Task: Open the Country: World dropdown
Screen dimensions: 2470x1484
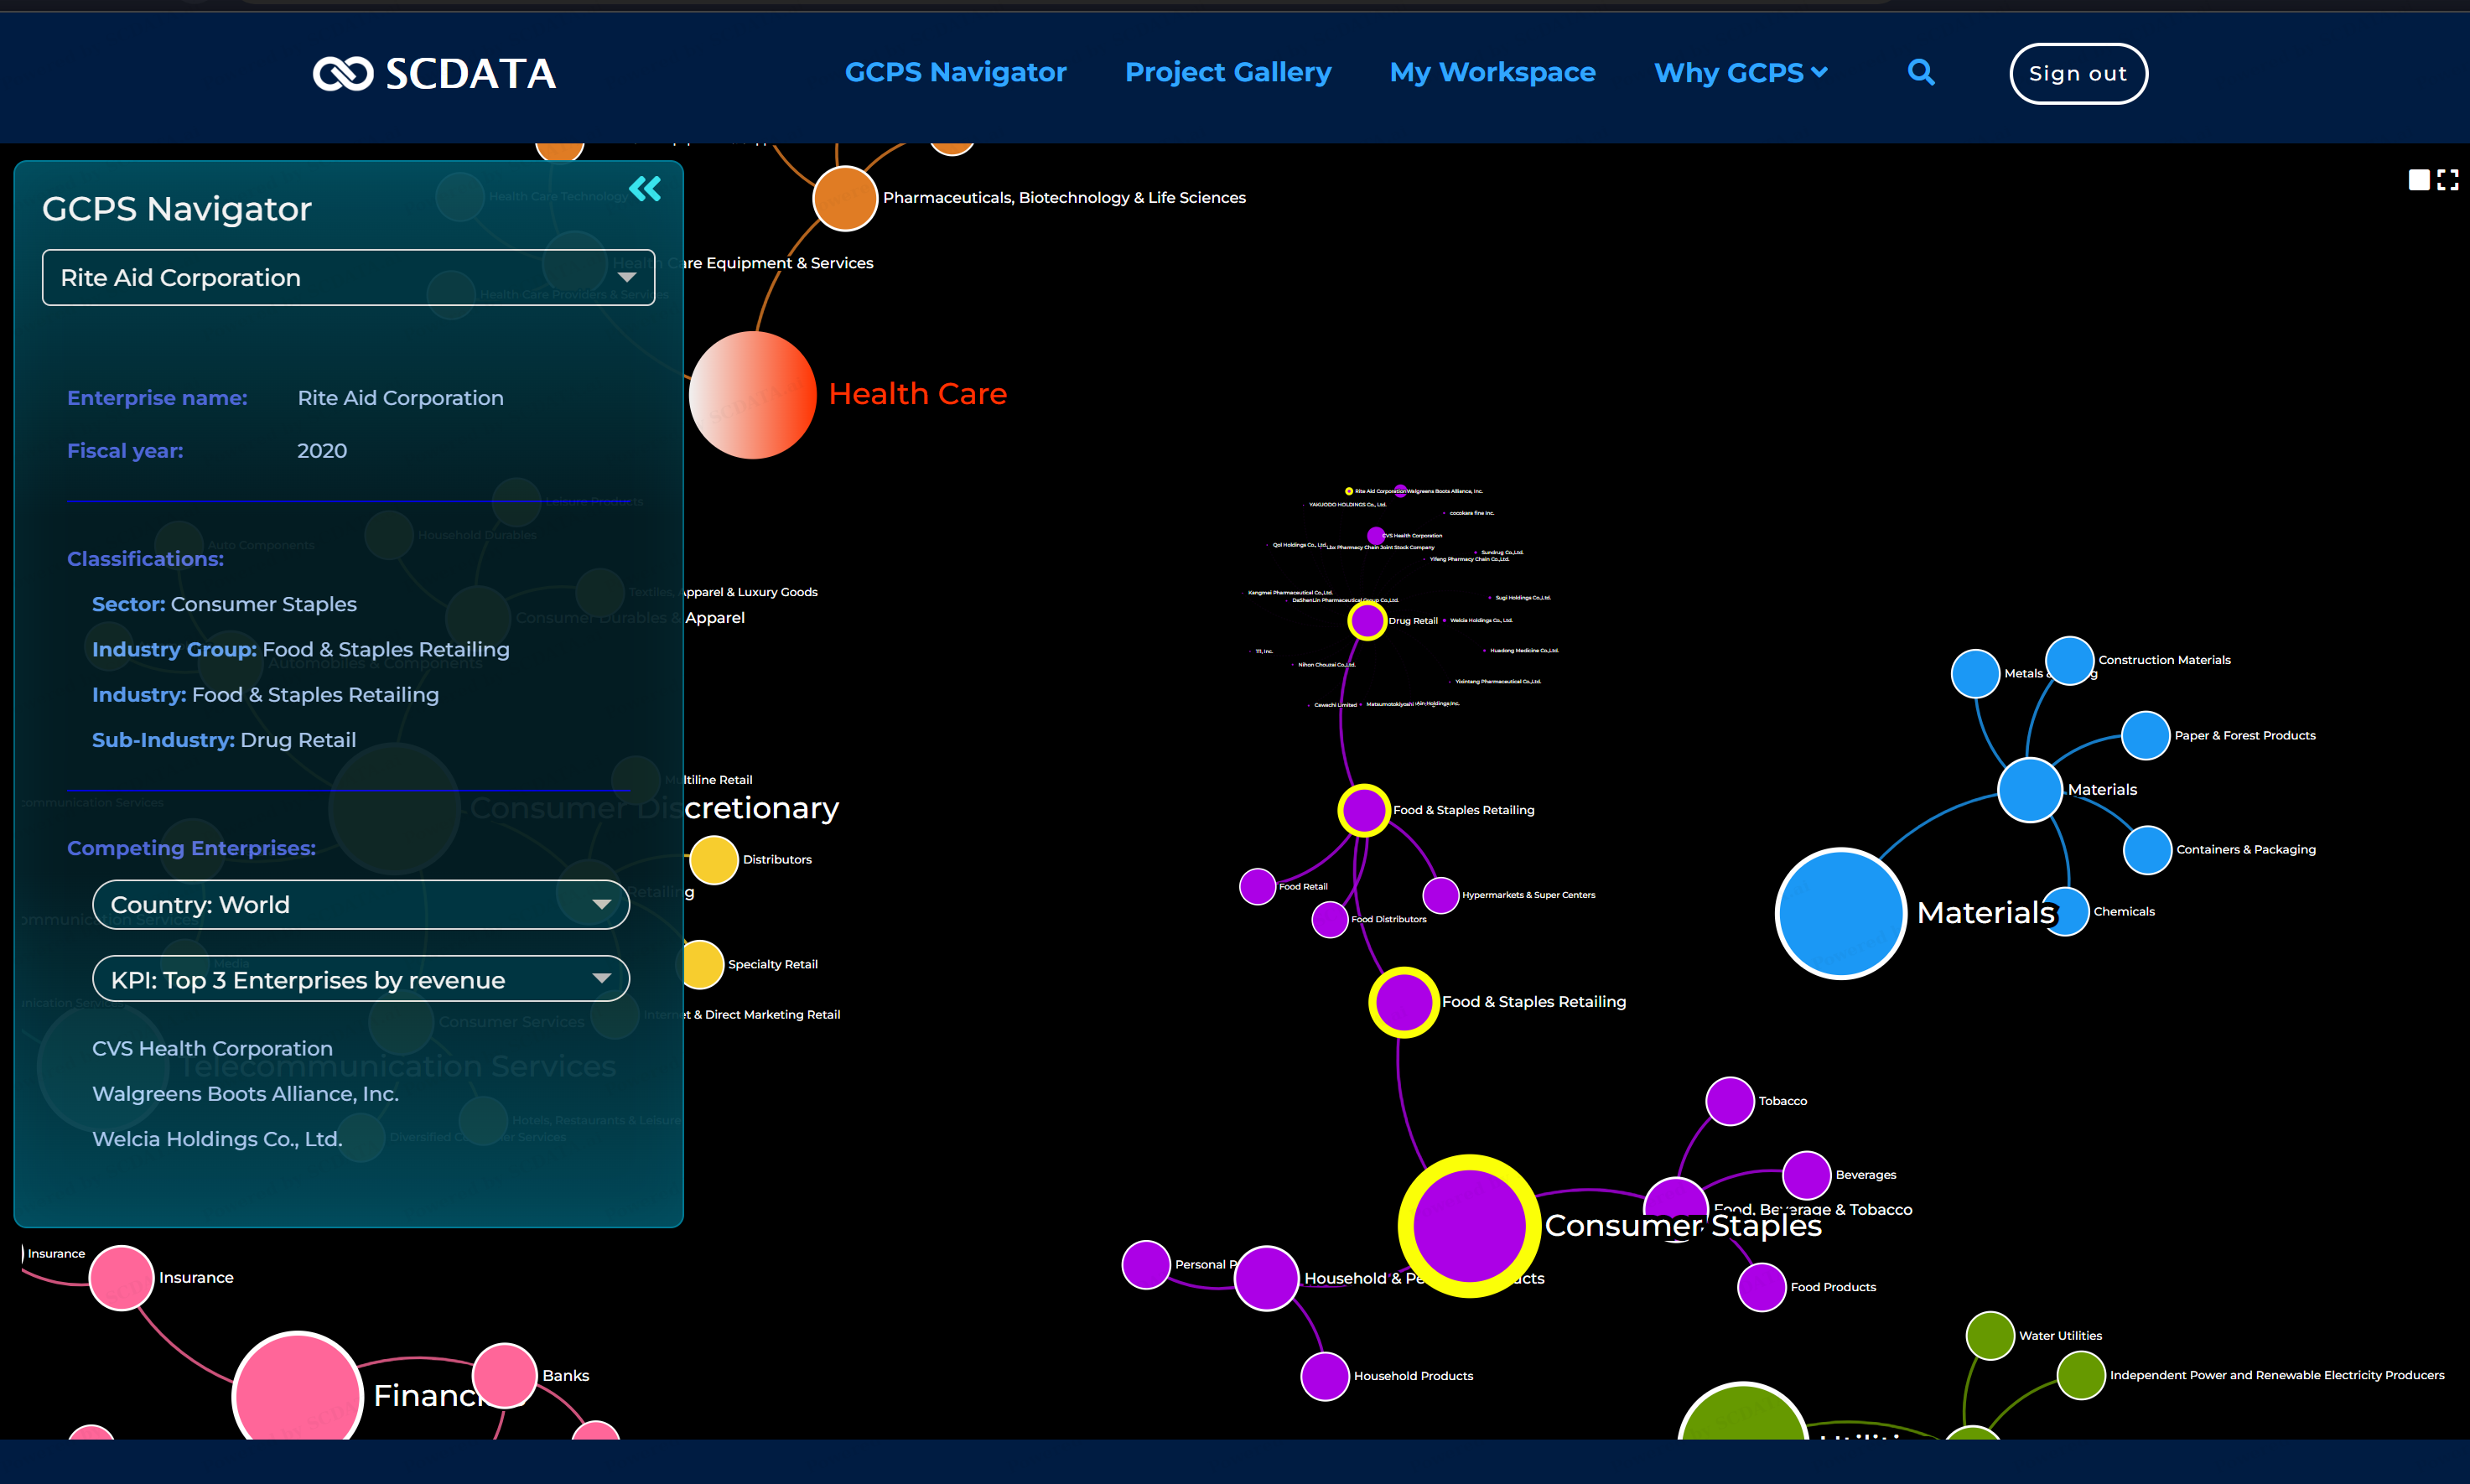Action: coord(360,904)
